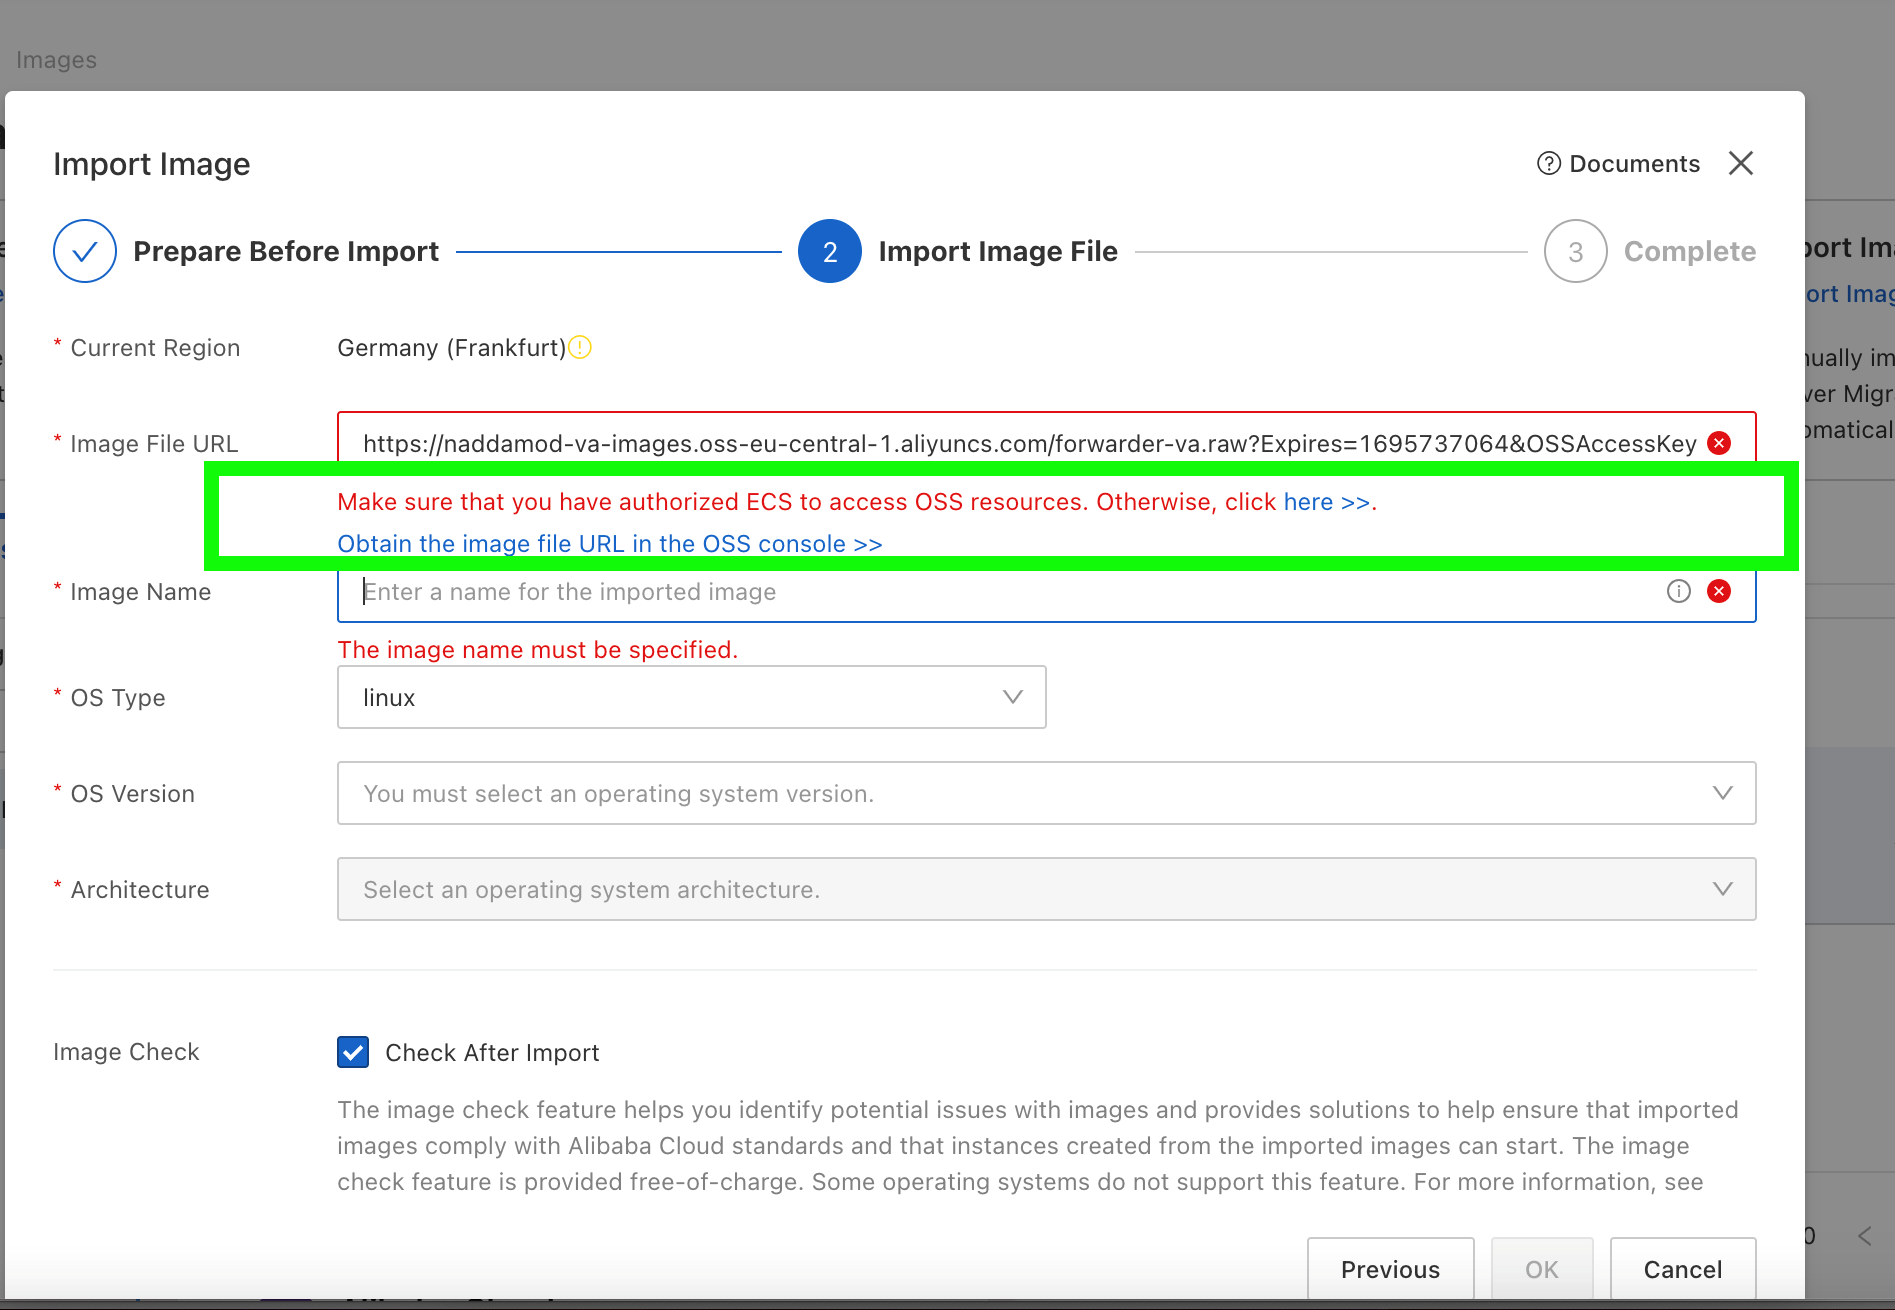The image size is (1895, 1310).
Task: Click the Images breadcrumb in background page
Action: 56,60
